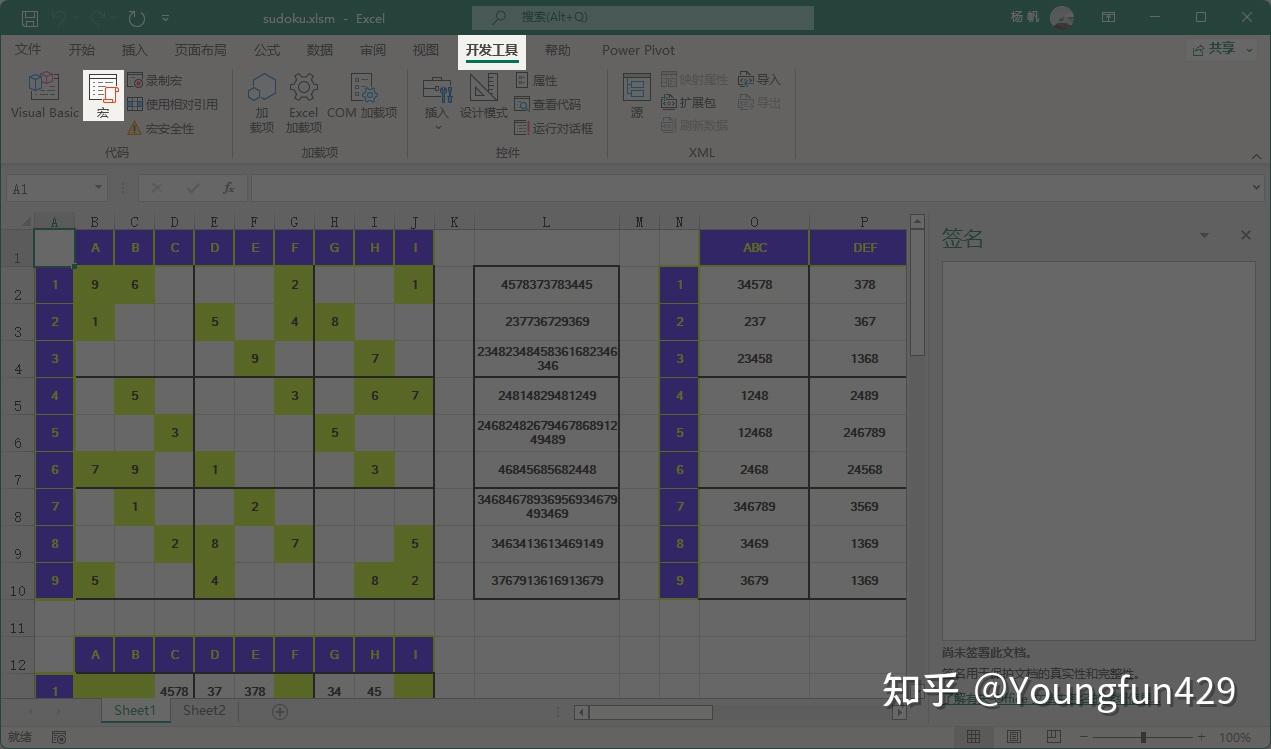The image size is (1271, 749).
Task: Toggle 运行对话框 control option
Action: coord(557,127)
